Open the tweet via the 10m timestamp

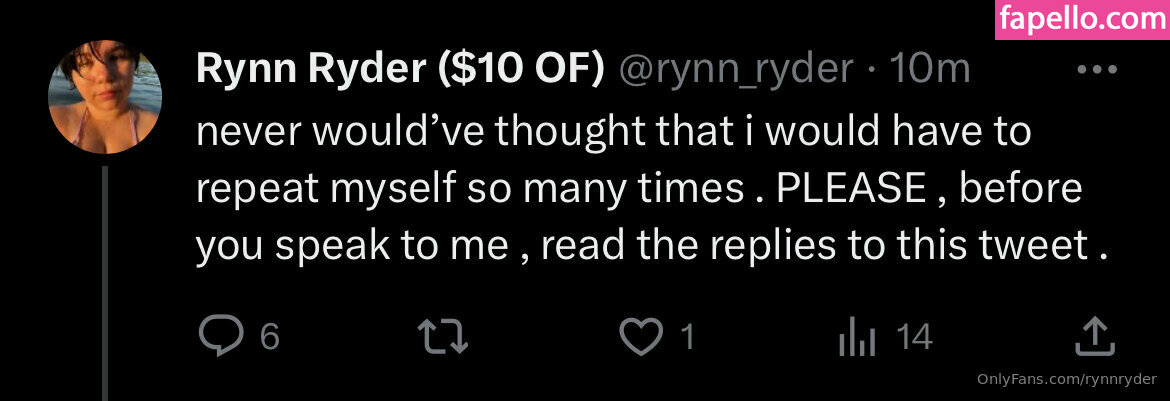click(930, 69)
